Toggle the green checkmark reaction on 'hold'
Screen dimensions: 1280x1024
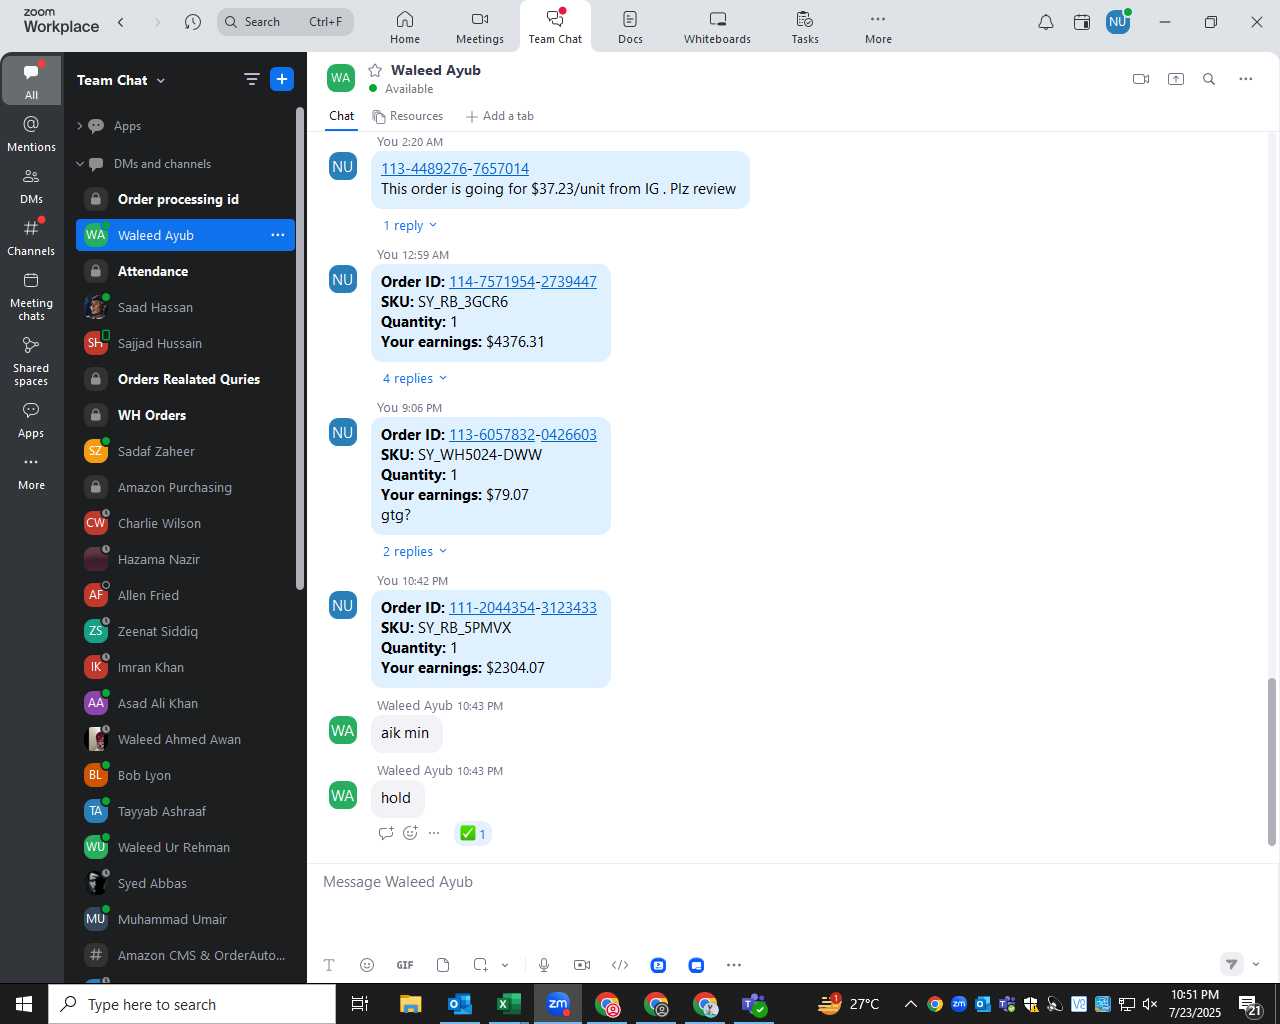[x=473, y=834]
